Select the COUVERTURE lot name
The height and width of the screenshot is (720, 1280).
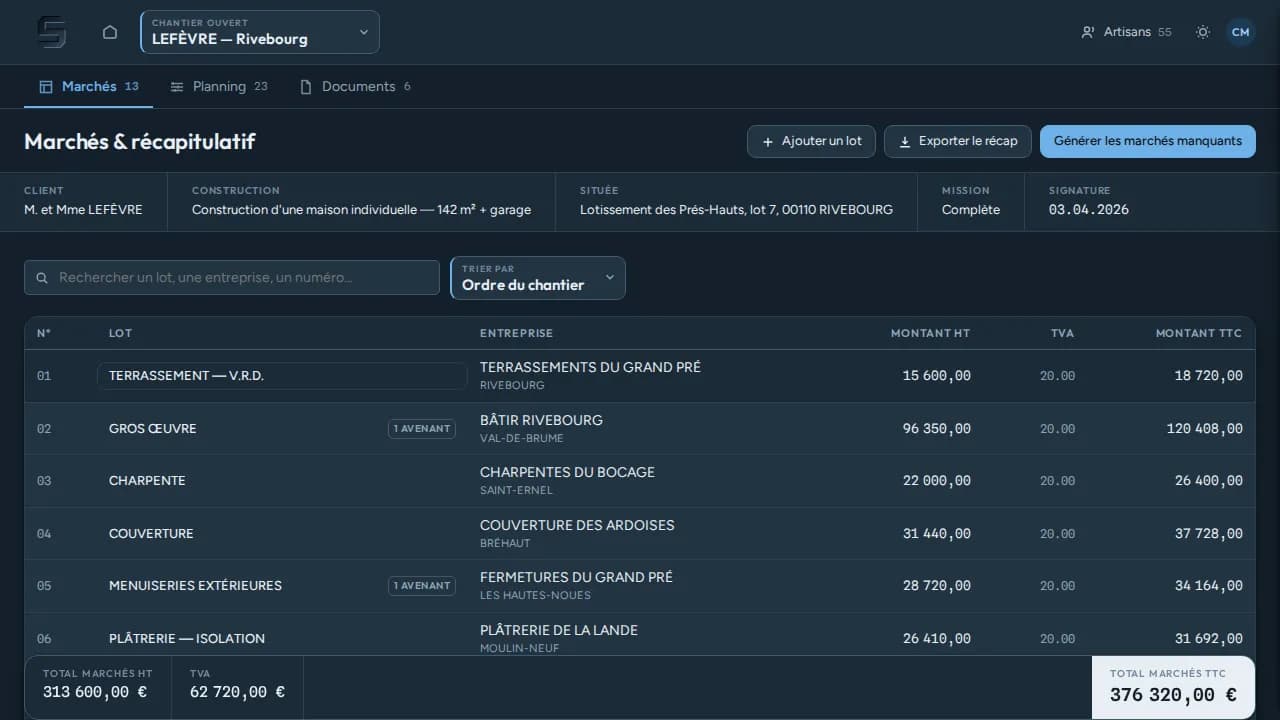click(x=151, y=534)
